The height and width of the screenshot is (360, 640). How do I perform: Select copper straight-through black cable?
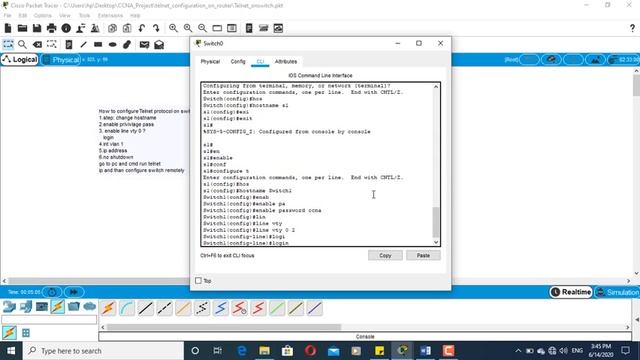click(x=146, y=308)
